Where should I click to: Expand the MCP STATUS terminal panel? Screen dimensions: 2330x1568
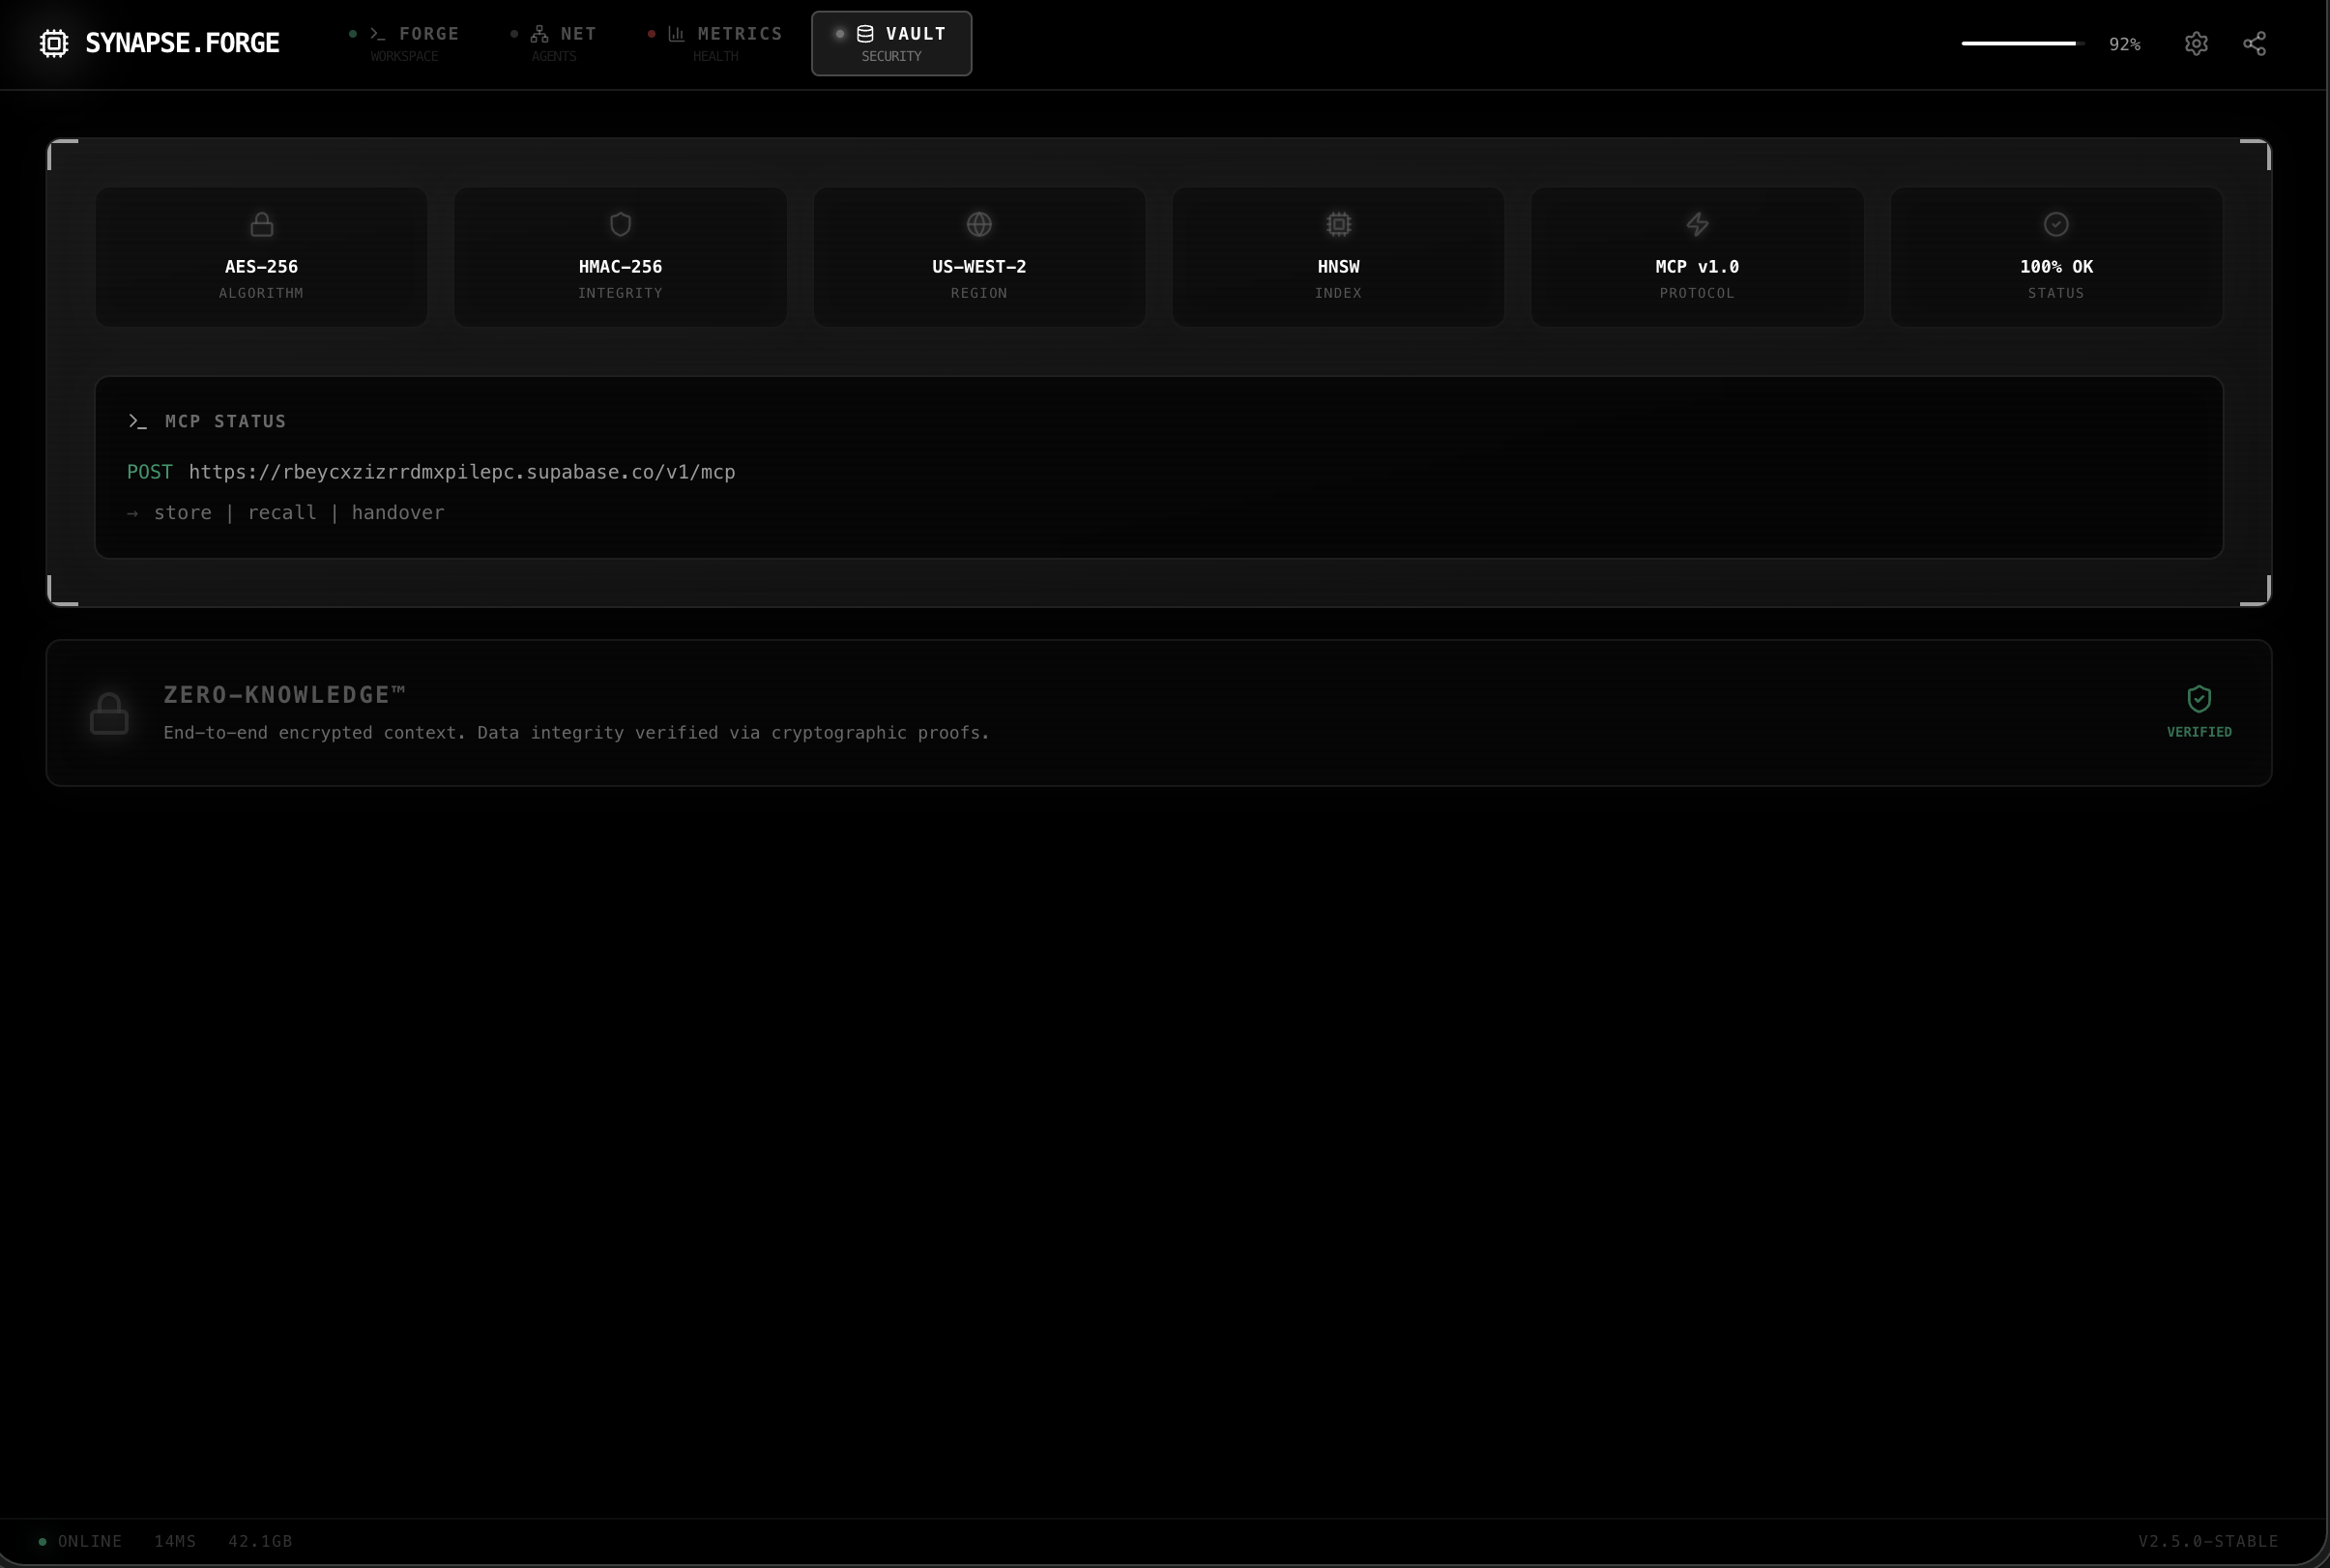[1158, 466]
